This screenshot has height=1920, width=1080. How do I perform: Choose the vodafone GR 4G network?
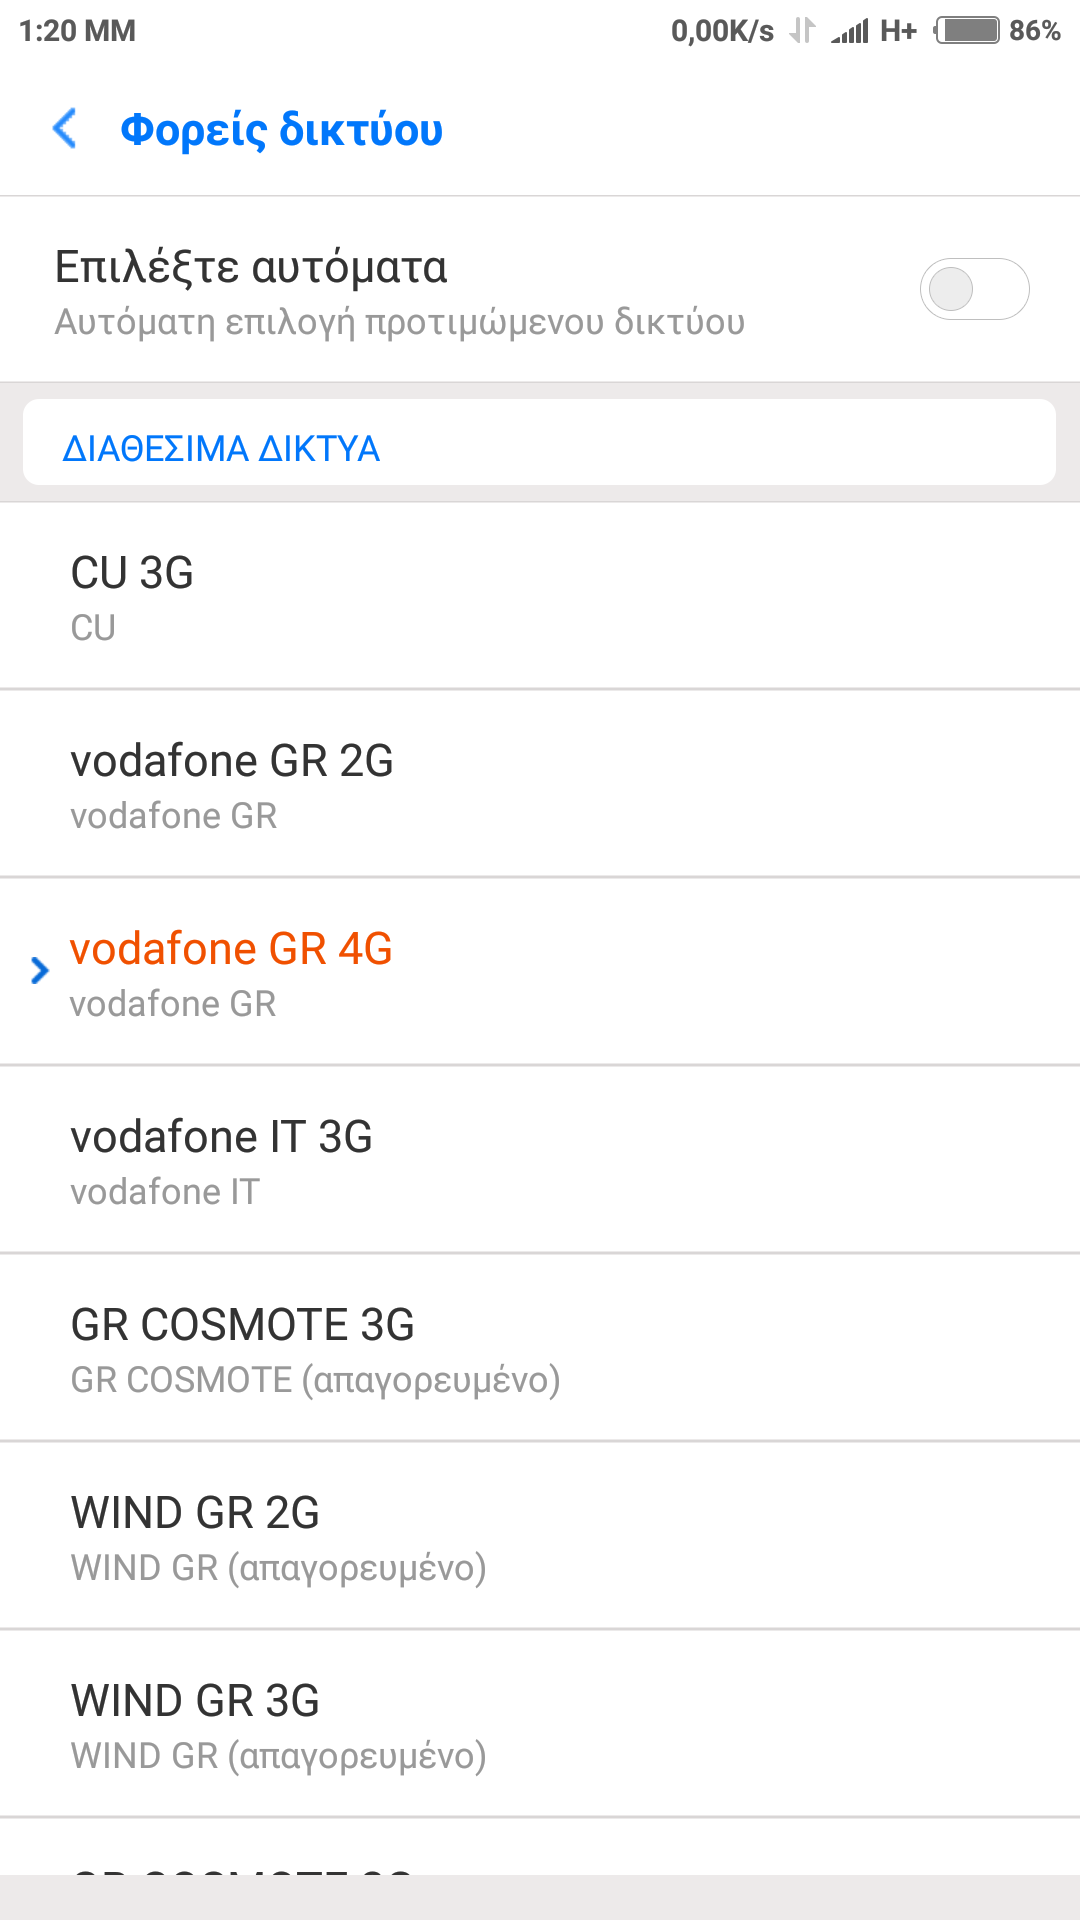[x=540, y=972]
